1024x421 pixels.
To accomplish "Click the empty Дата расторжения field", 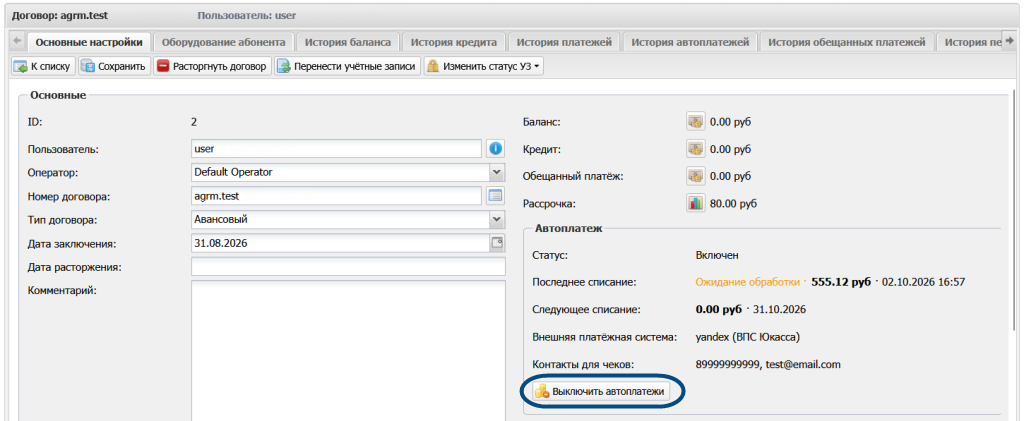I will [349, 267].
